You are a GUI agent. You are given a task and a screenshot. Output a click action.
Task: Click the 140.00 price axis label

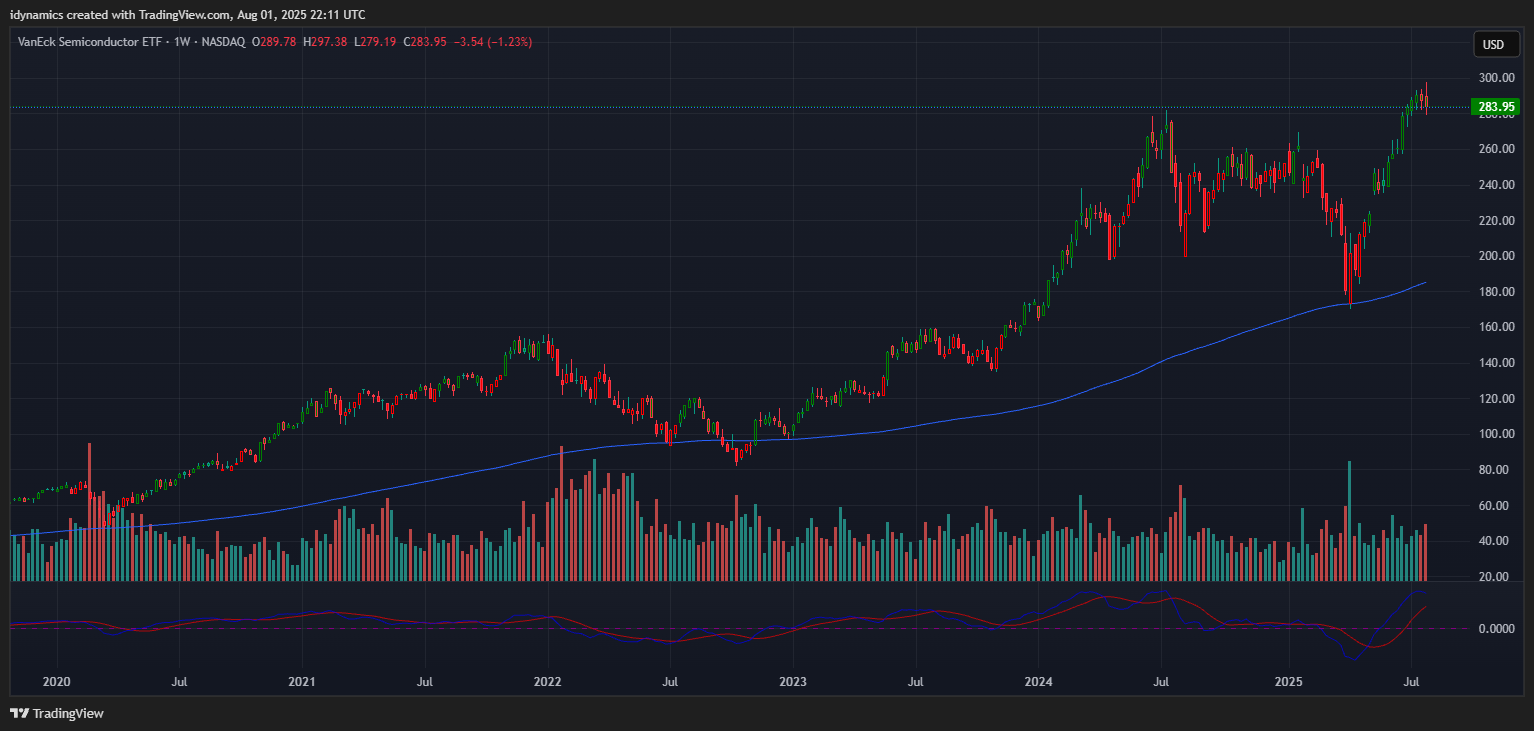(1495, 363)
